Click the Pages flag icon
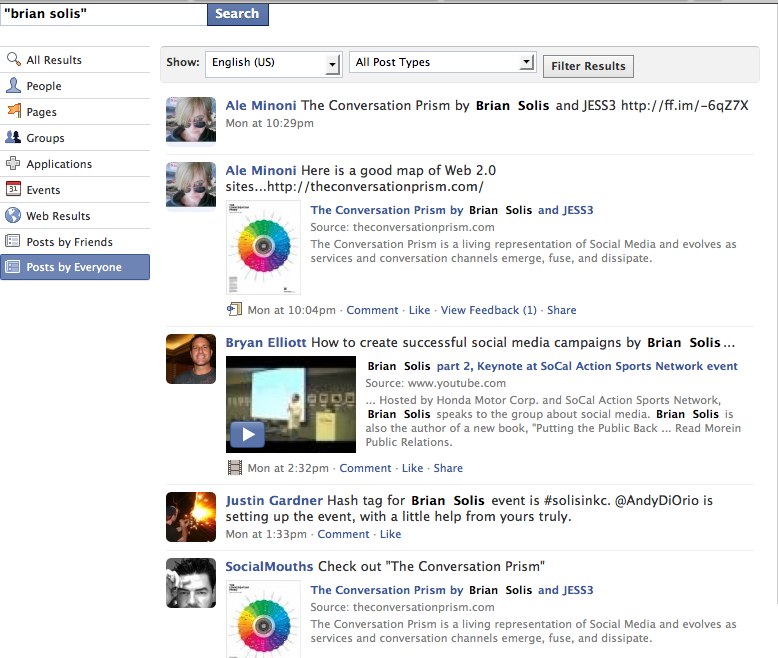This screenshot has height=658, width=778. [x=14, y=110]
